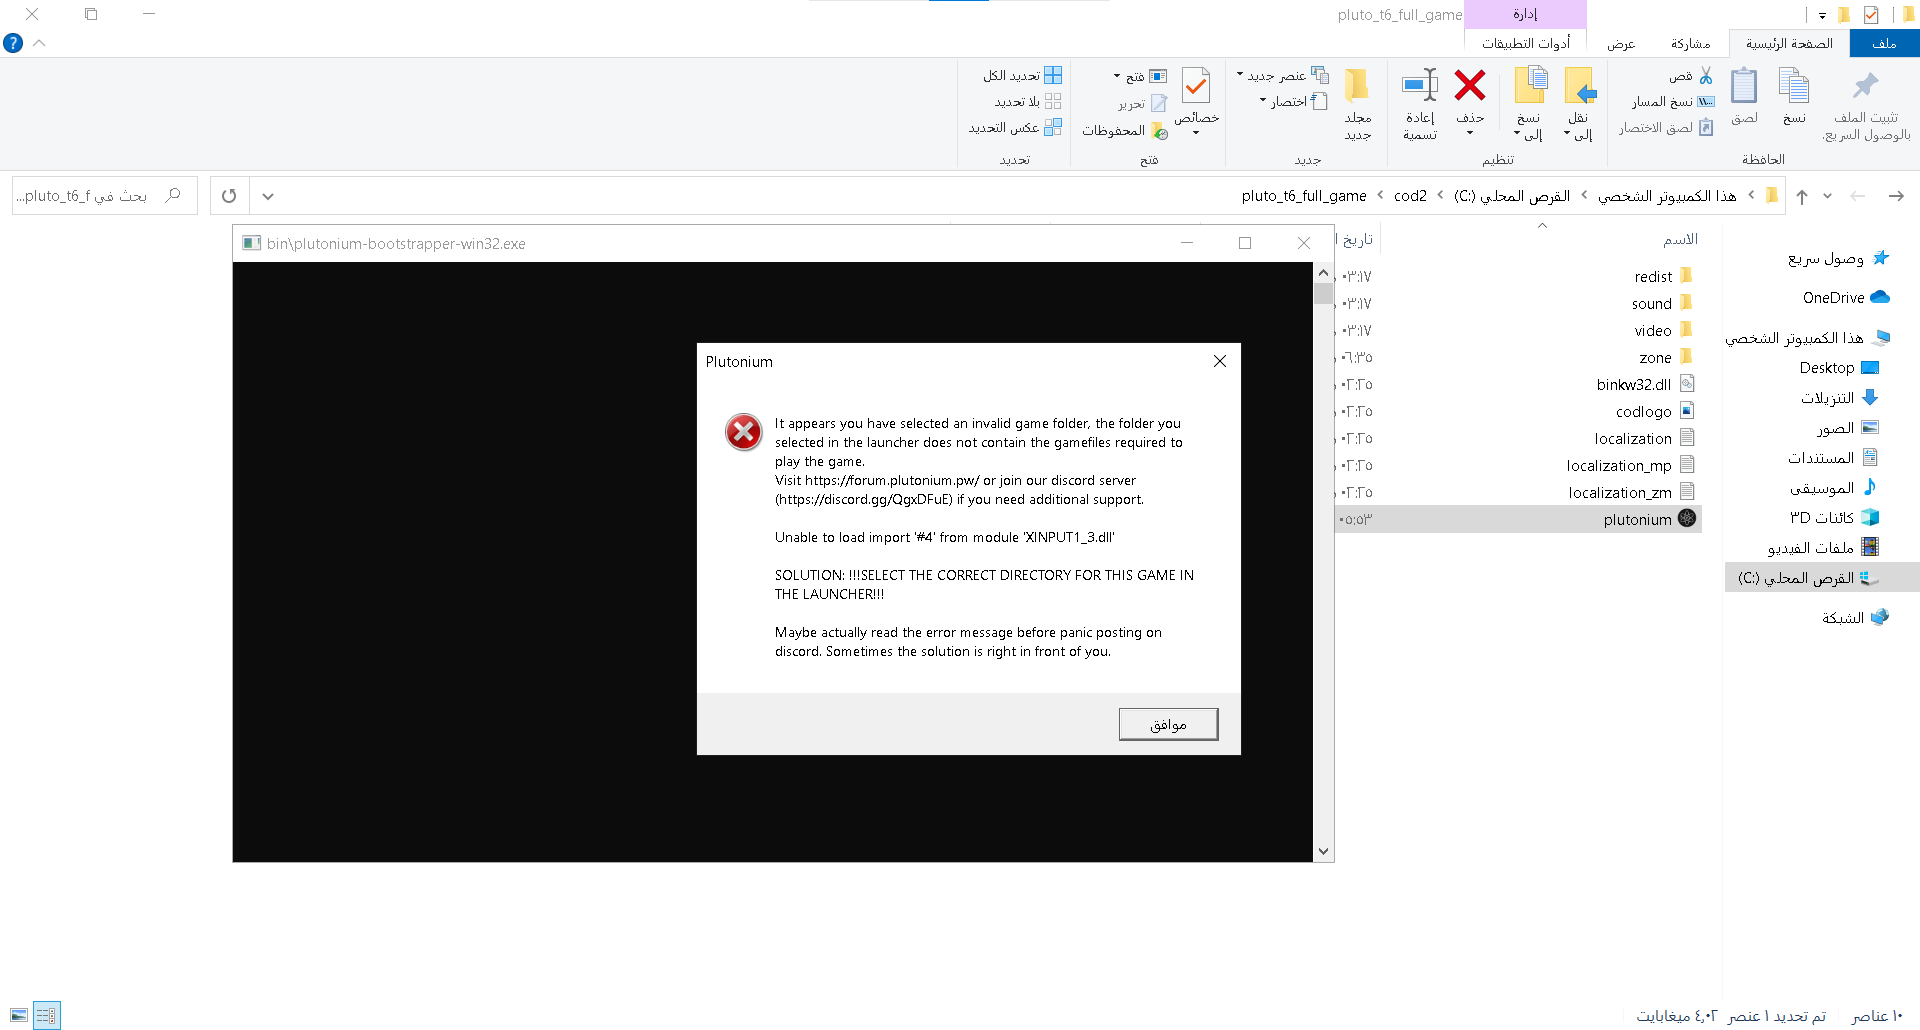Screen dimensions: 1920x1030
Task: Open the New item (عنصر جديد) dropdown
Action: (x=1282, y=76)
